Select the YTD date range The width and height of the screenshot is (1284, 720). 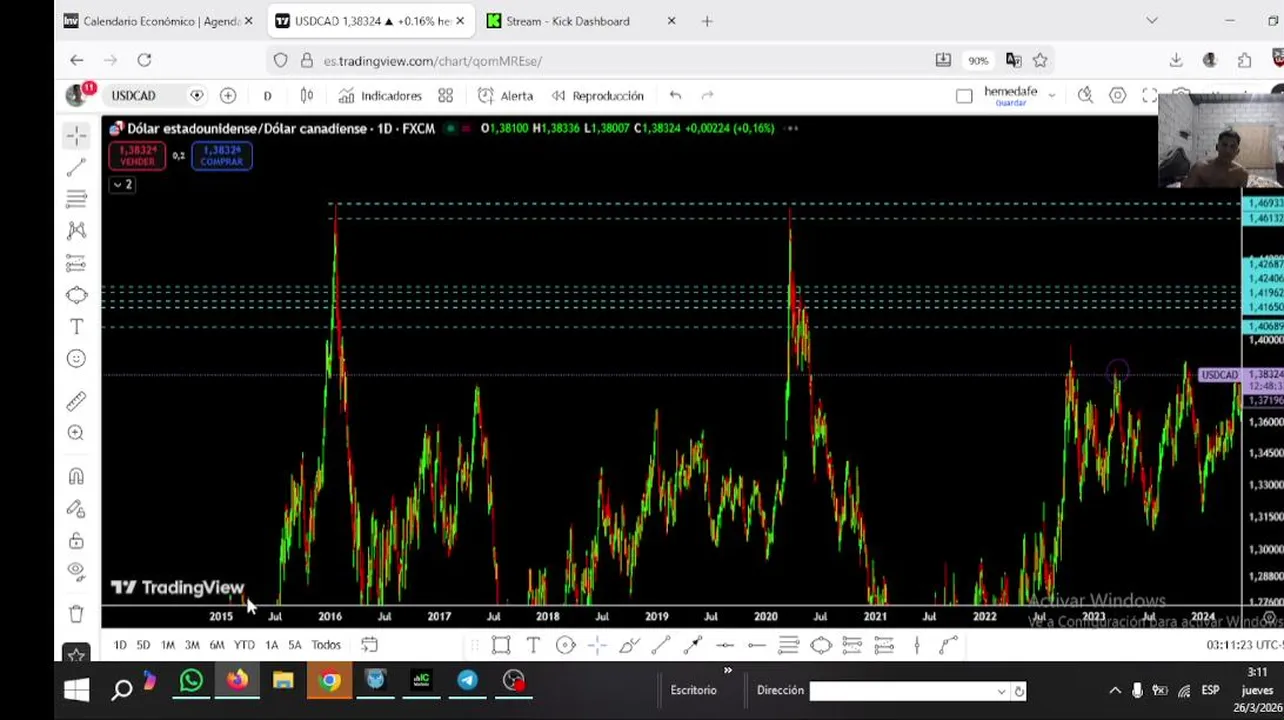point(244,645)
